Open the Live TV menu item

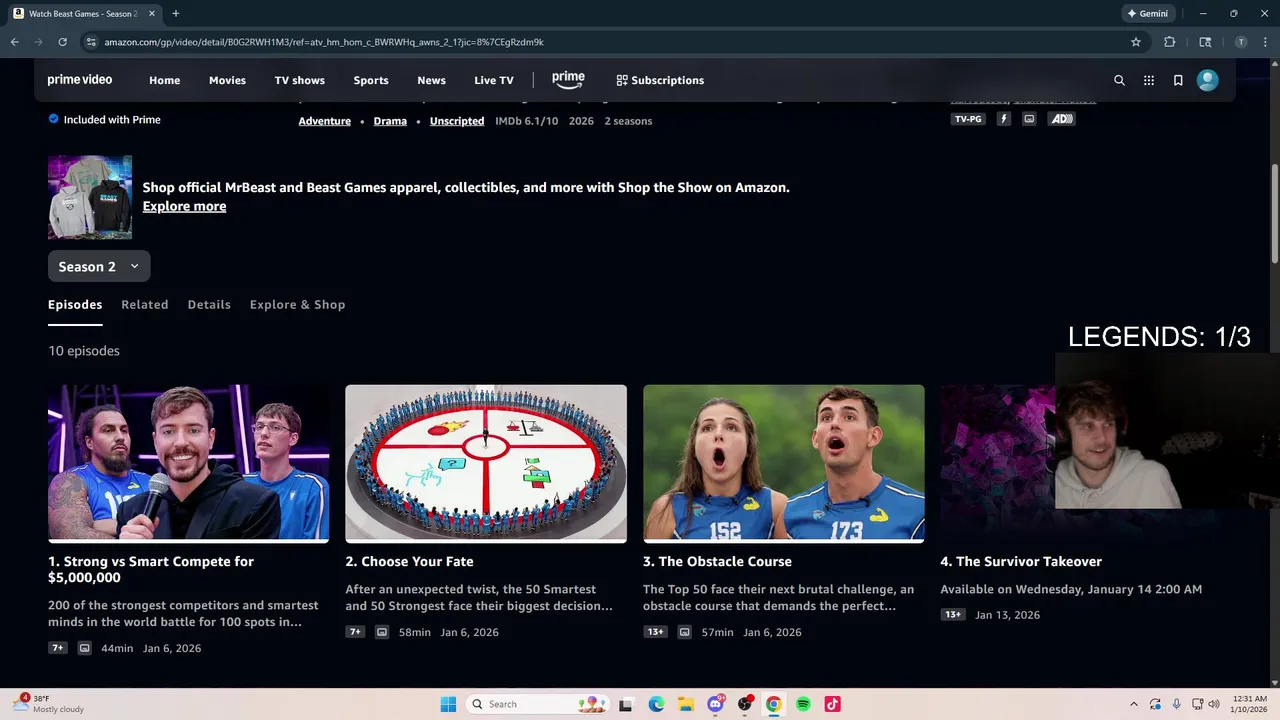tap(494, 80)
